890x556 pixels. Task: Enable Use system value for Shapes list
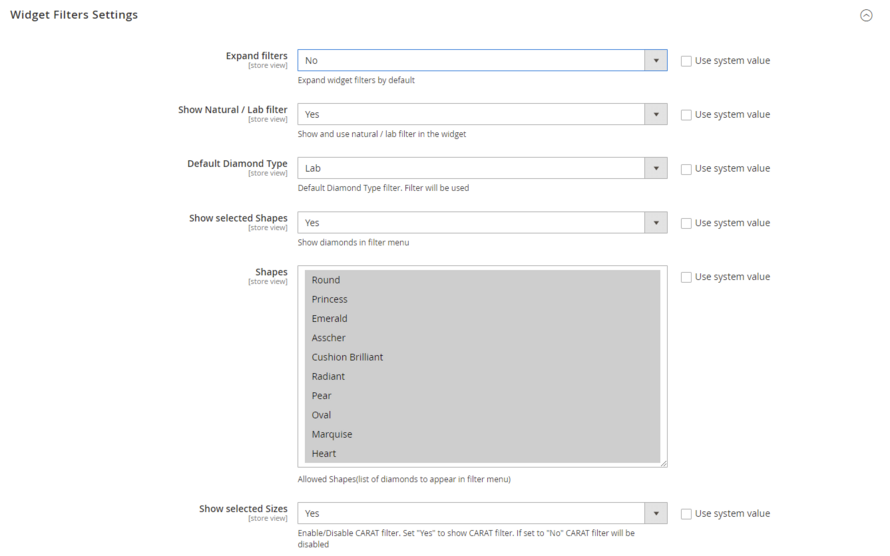tap(686, 277)
